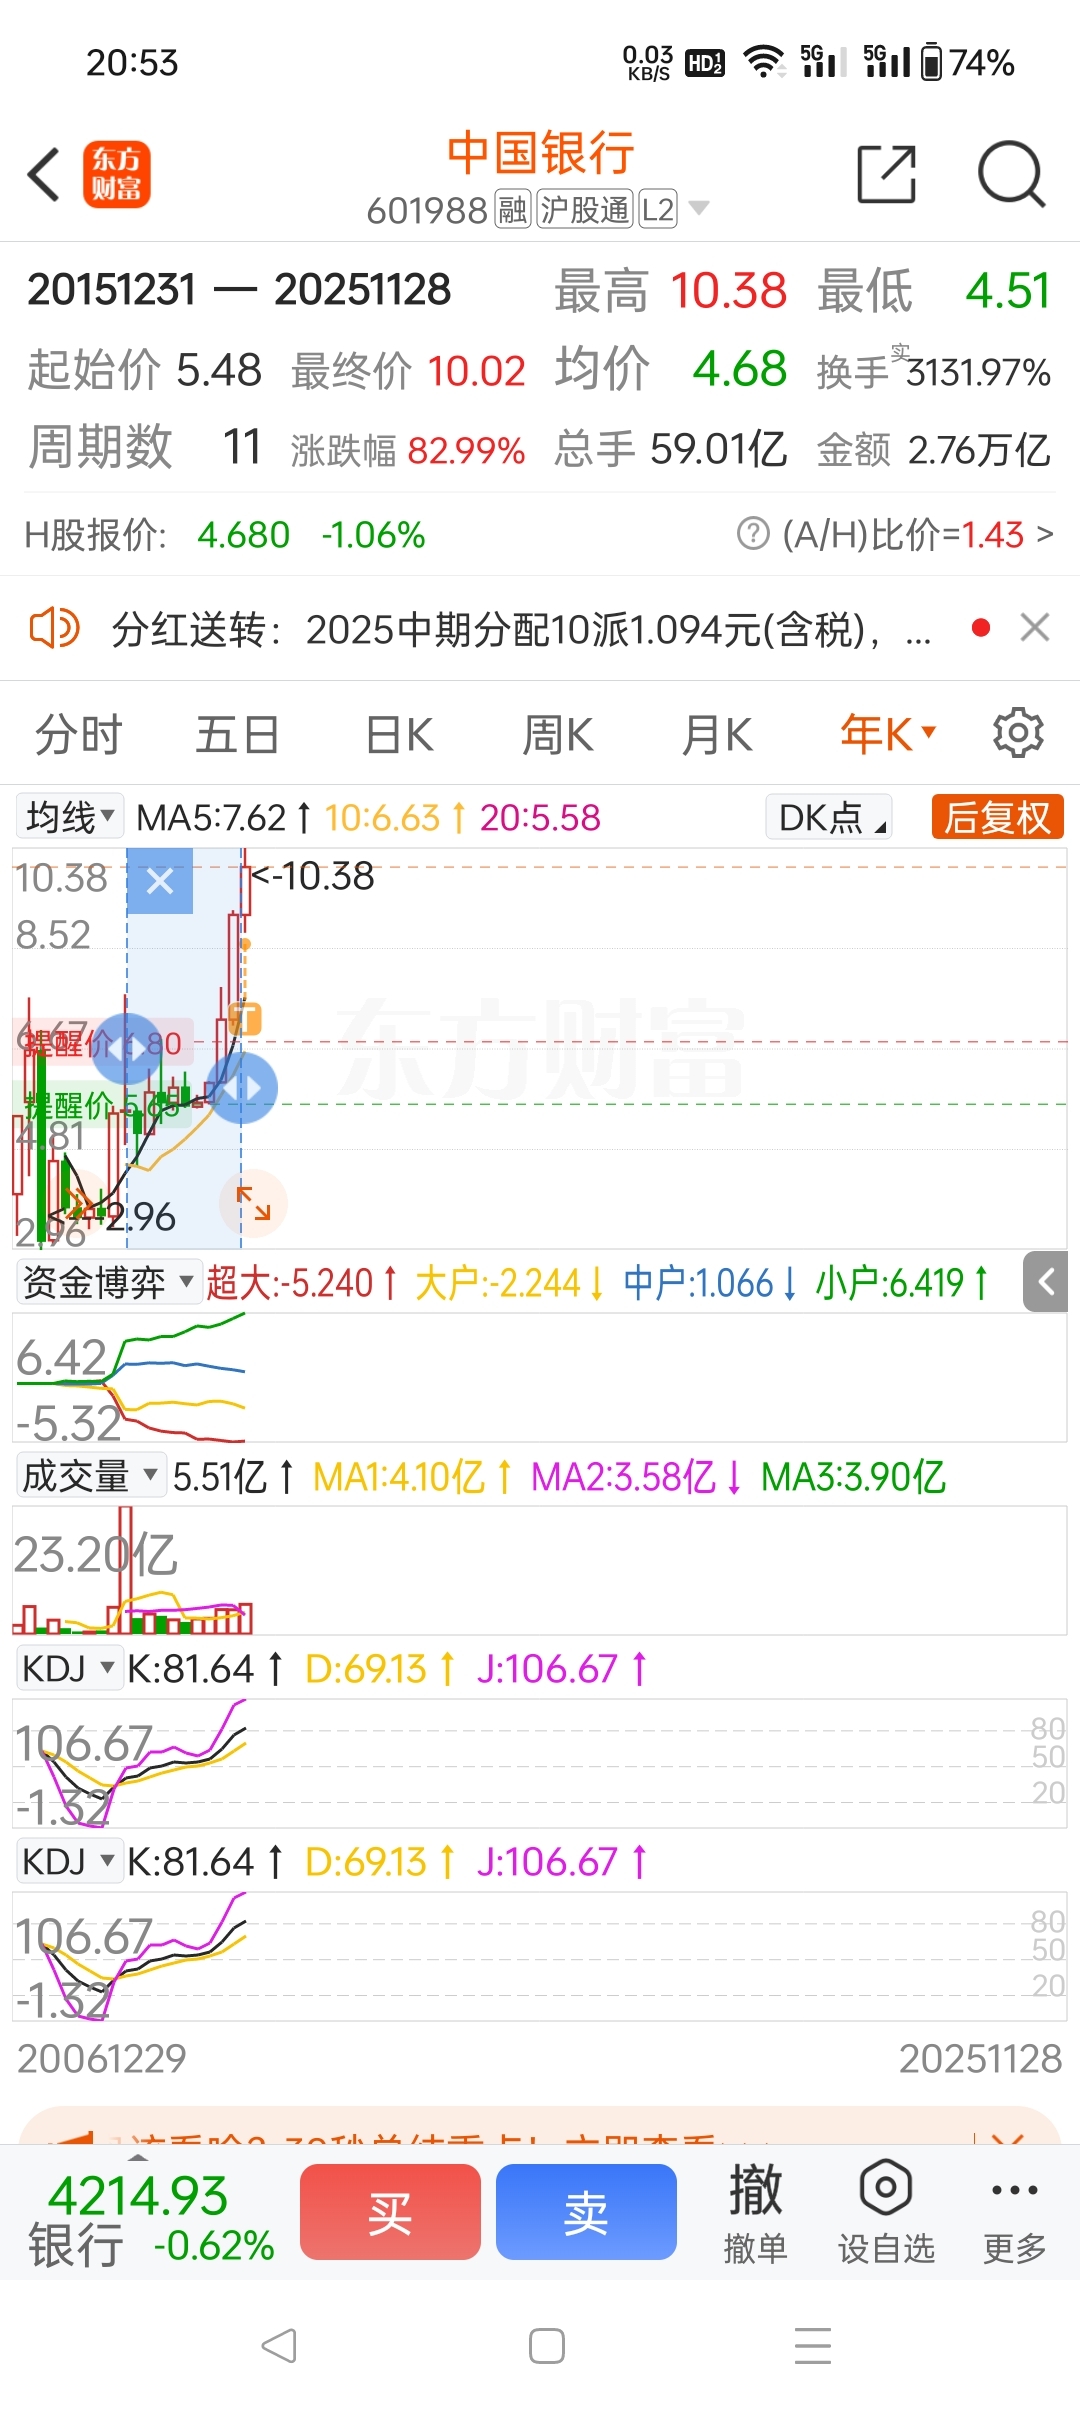Collapse side panel with gray chevron
The width and height of the screenshot is (1080, 2412).
pyautogui.click(x=1046, y=1281)
